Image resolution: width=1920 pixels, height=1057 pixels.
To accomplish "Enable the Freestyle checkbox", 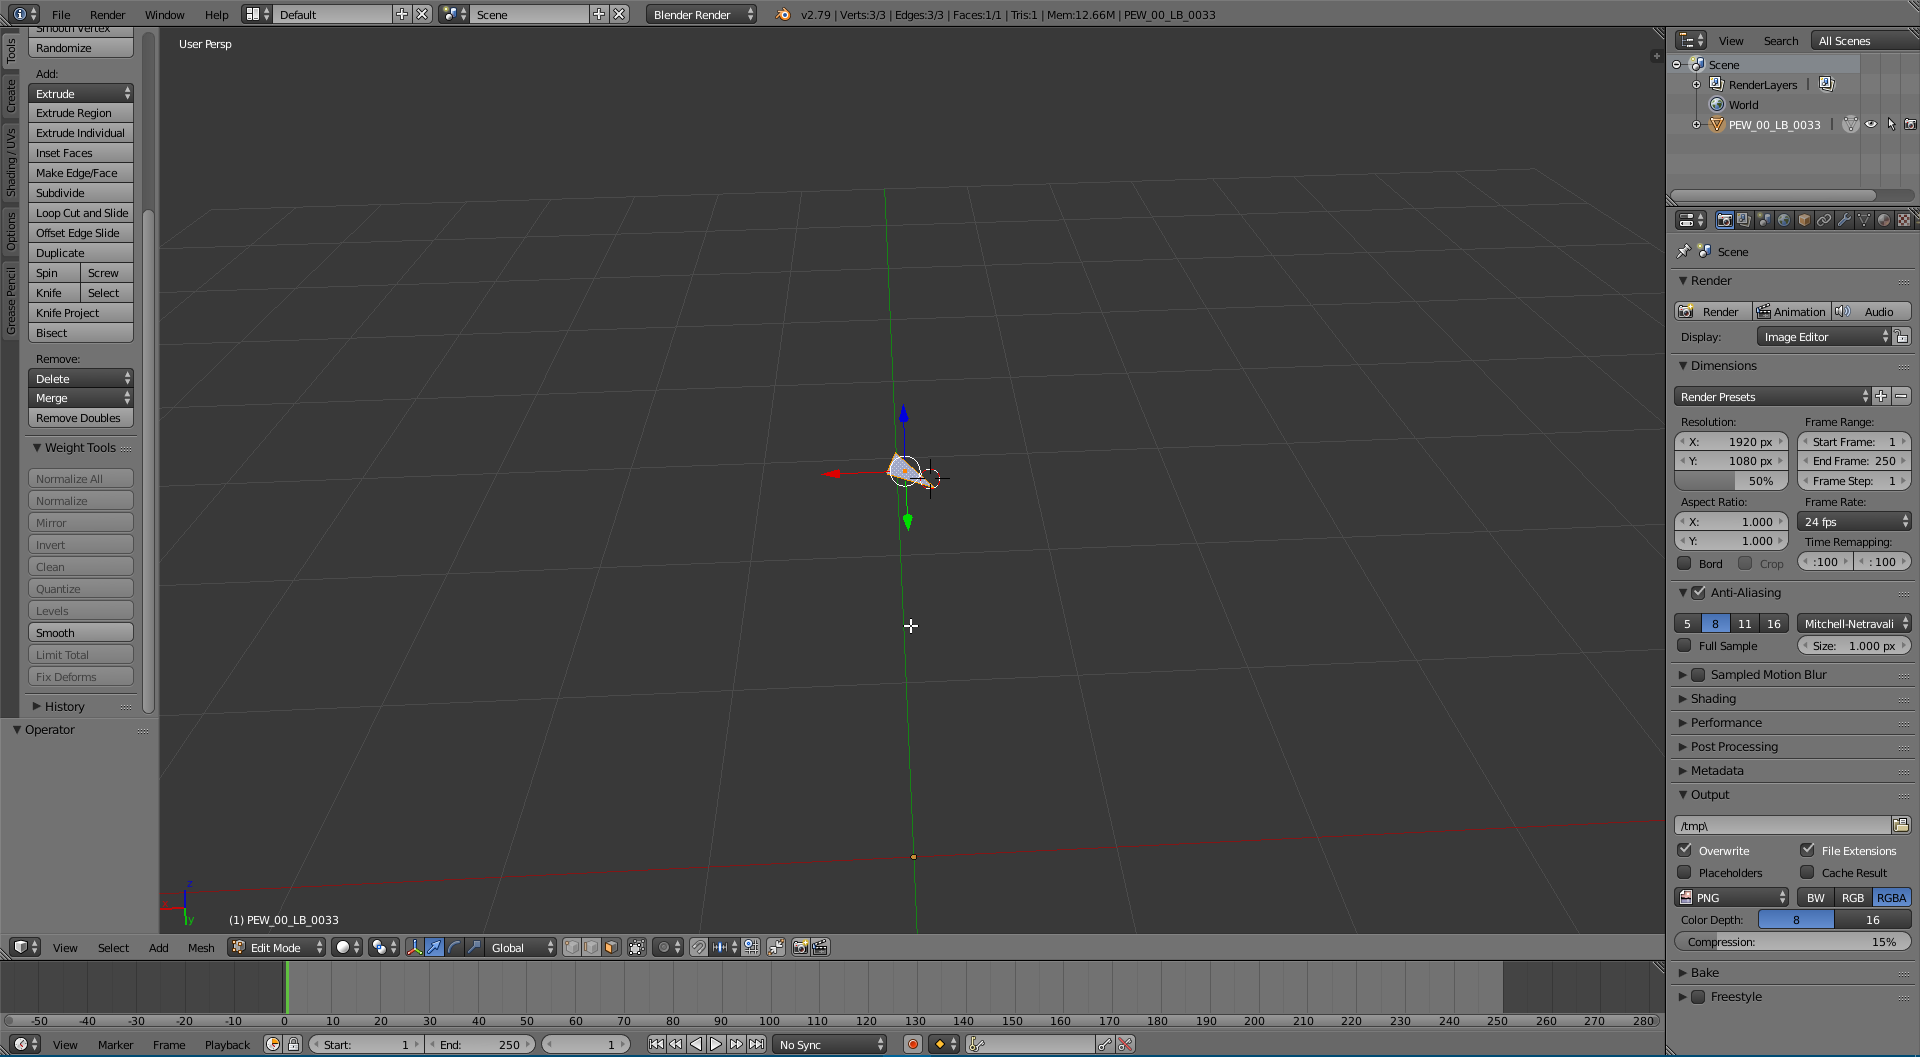I will (x=1698, y=996).
